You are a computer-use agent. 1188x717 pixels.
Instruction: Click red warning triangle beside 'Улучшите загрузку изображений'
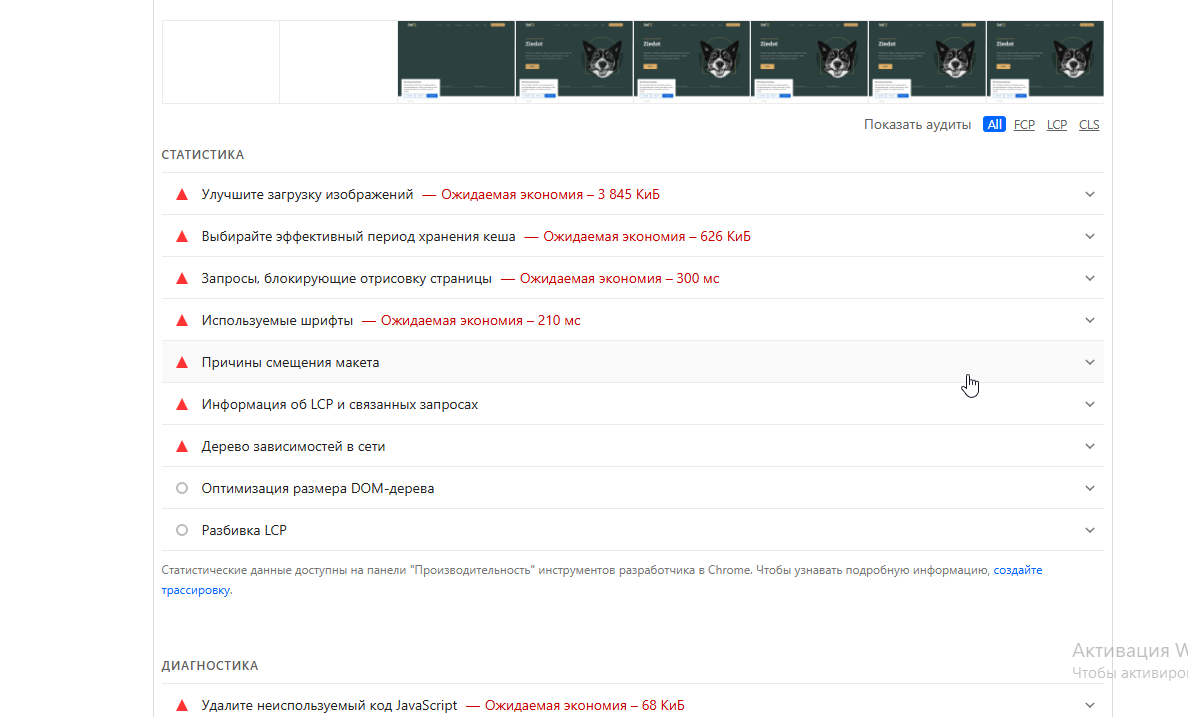(182, 194)
